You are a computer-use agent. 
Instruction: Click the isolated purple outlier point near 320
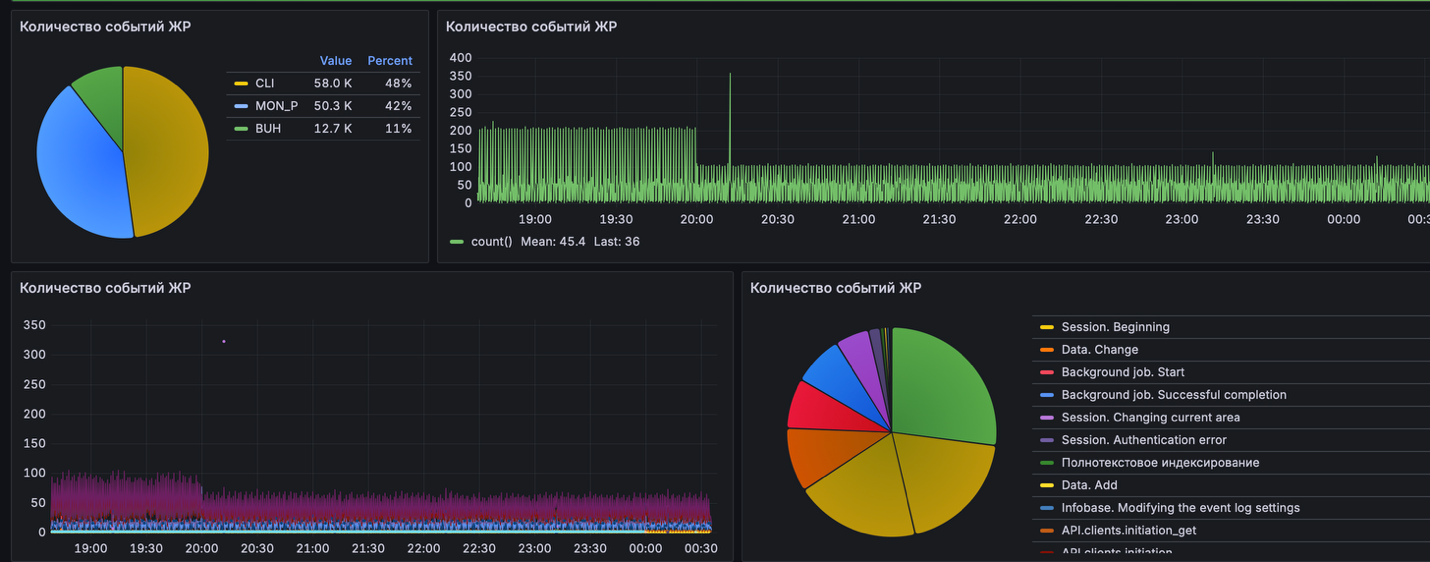pos(223,342)
